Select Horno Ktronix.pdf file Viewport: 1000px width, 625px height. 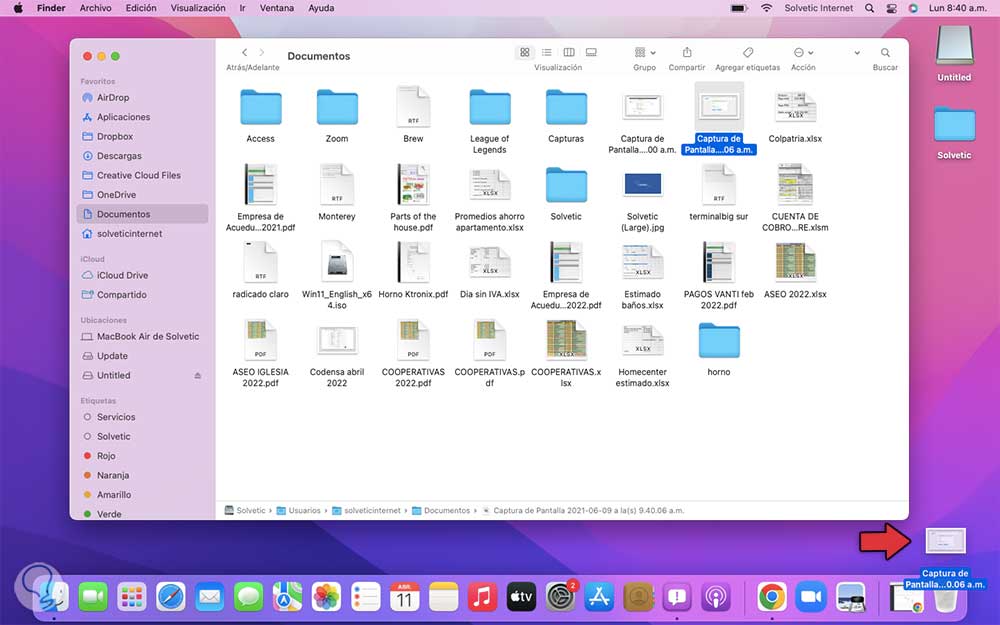pyautogui.click(x=413, y=263)
